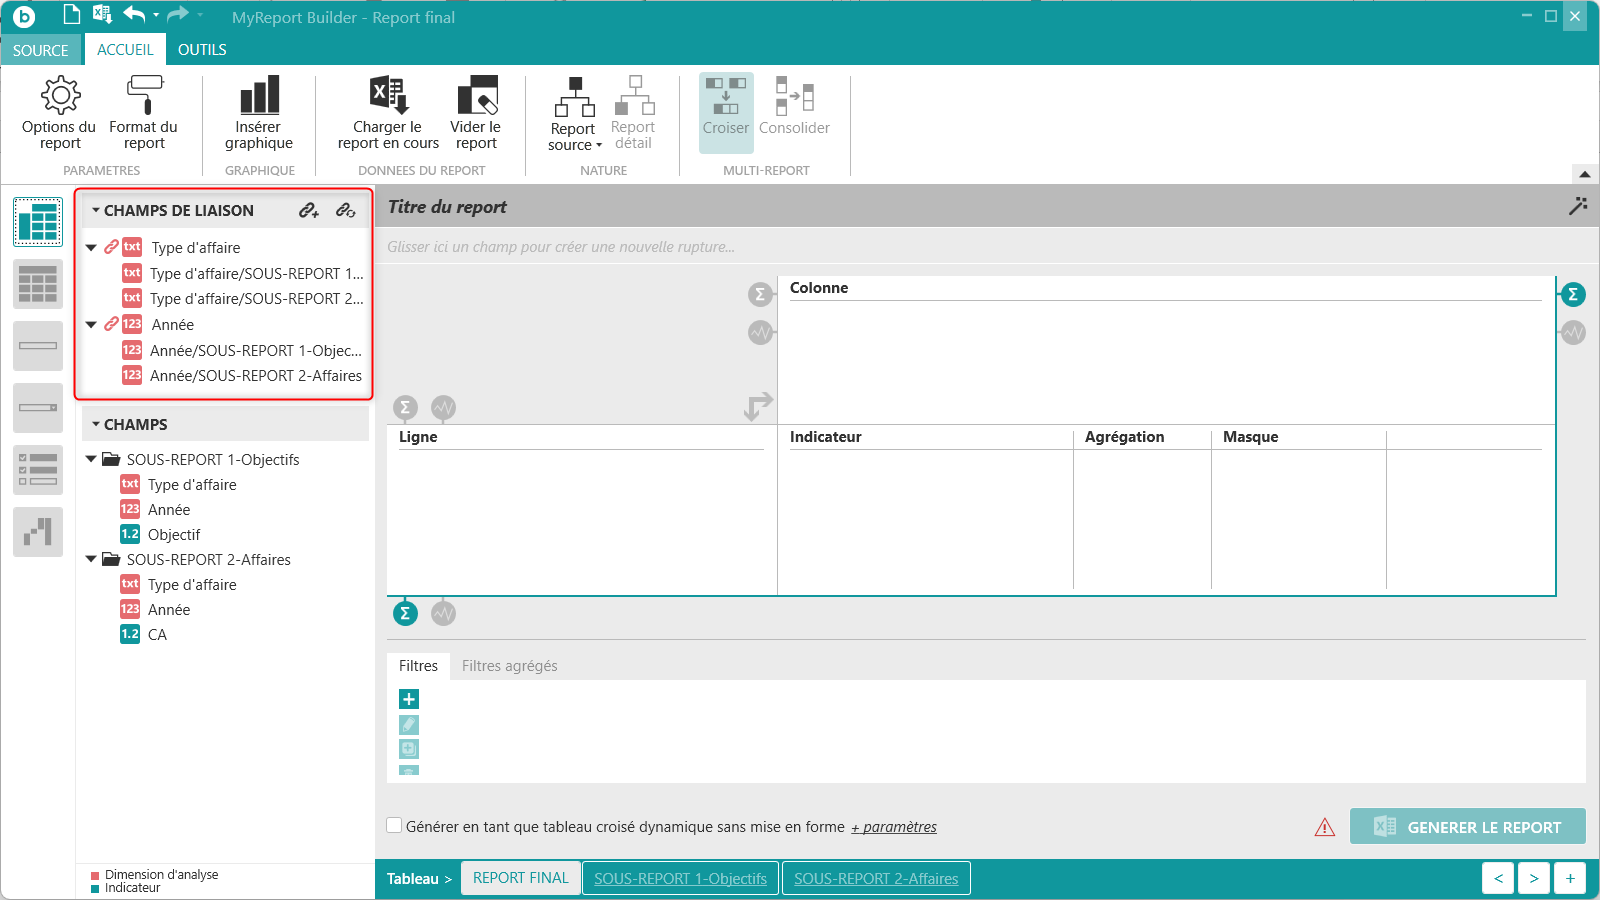Open the Report source dropdown
The height and width of the screenshot is (900, 1600).
point(574,113)
